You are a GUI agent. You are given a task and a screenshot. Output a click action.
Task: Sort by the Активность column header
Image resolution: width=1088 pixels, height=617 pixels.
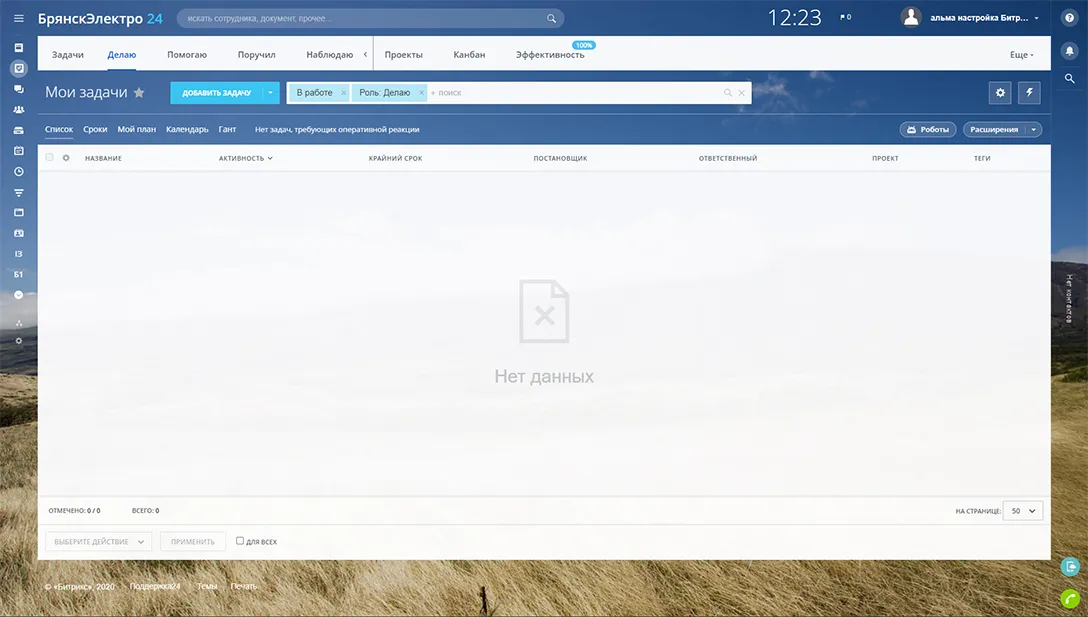(x=246, y=158)
